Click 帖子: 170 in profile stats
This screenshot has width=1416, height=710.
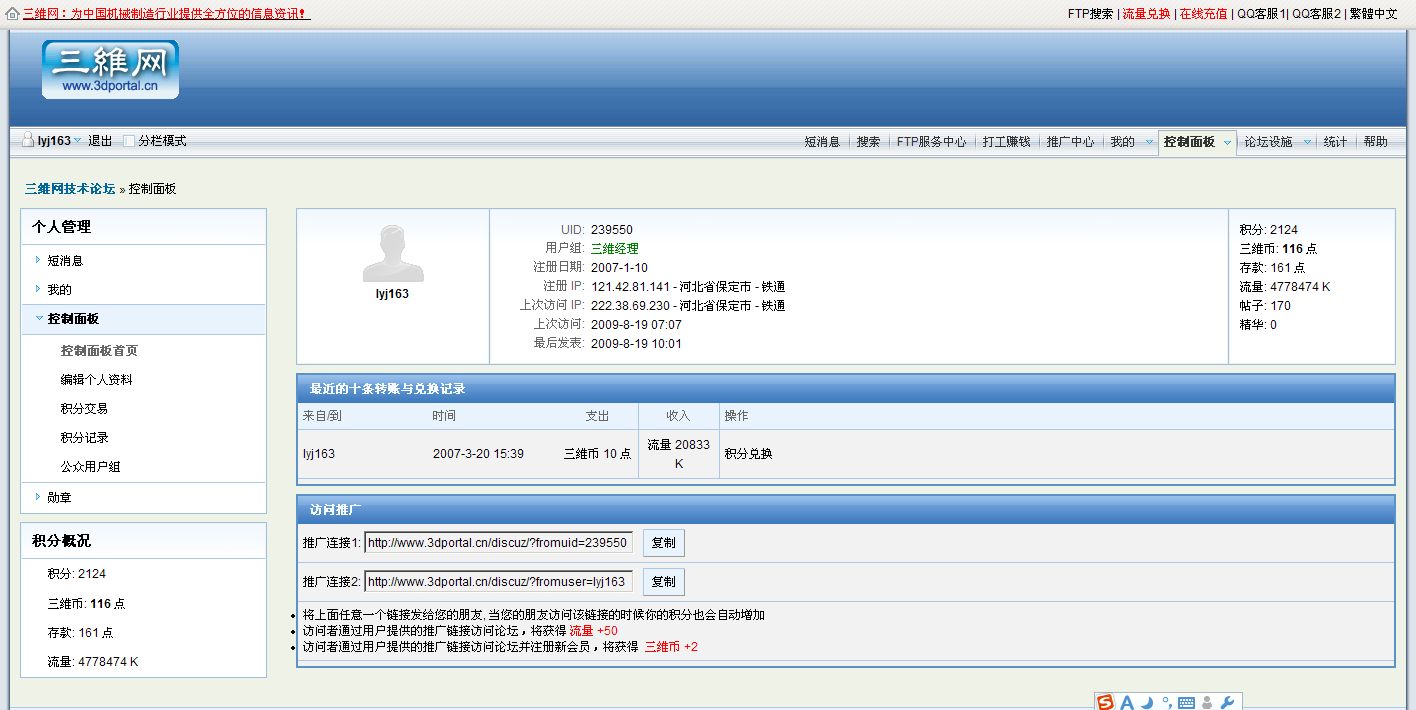point(1265,306)
